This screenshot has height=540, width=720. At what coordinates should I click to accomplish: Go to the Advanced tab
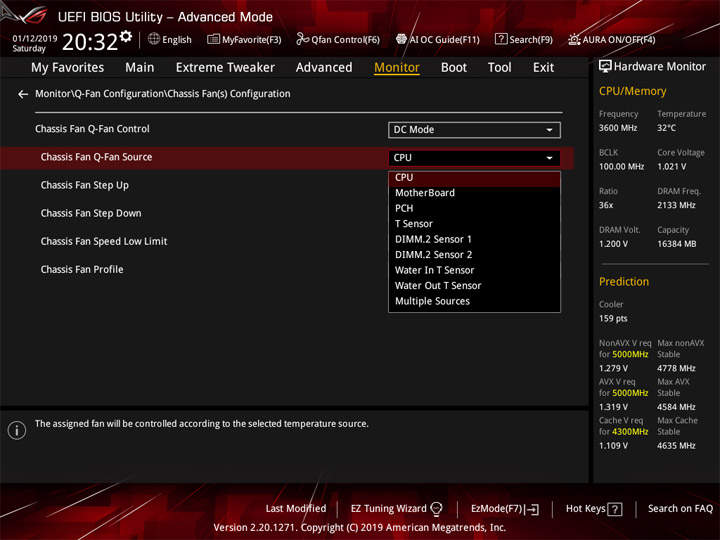pyautogui.click(x=324, y=68)
